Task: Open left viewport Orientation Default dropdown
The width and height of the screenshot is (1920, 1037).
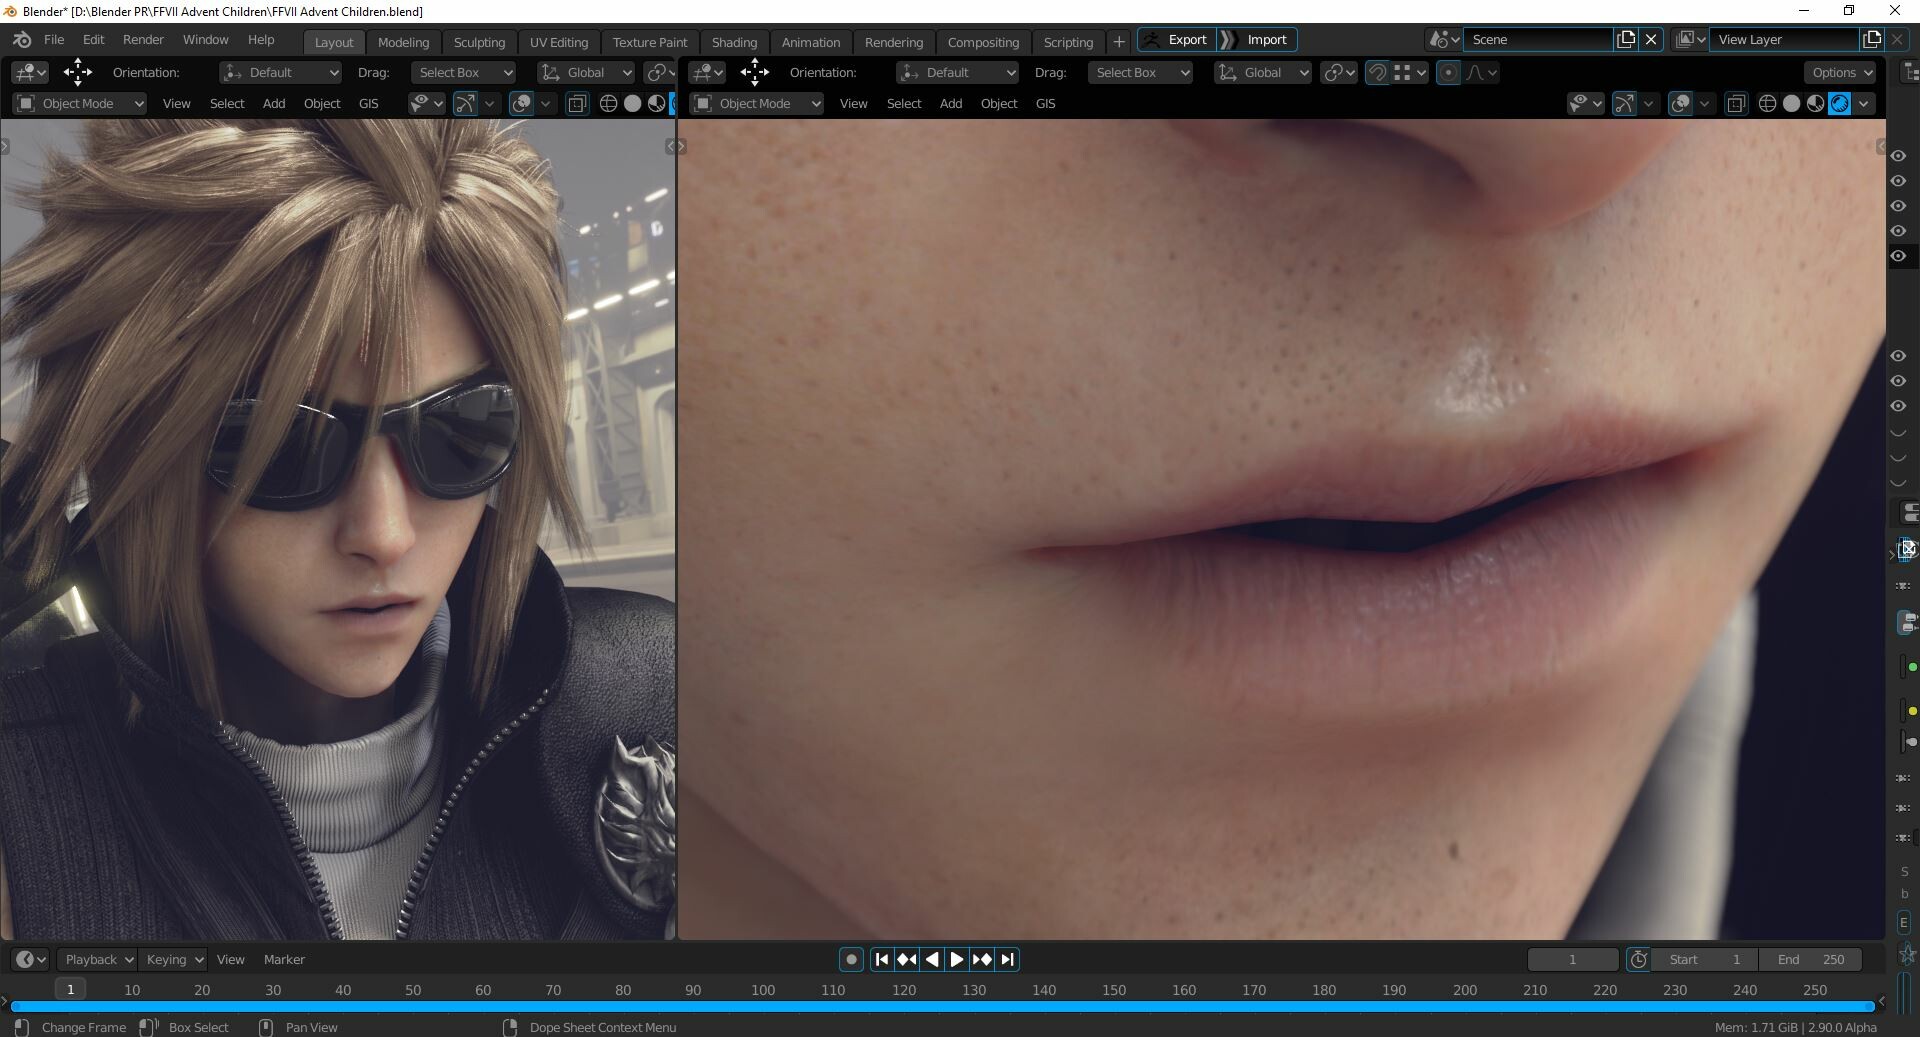Action: point(280,72)
